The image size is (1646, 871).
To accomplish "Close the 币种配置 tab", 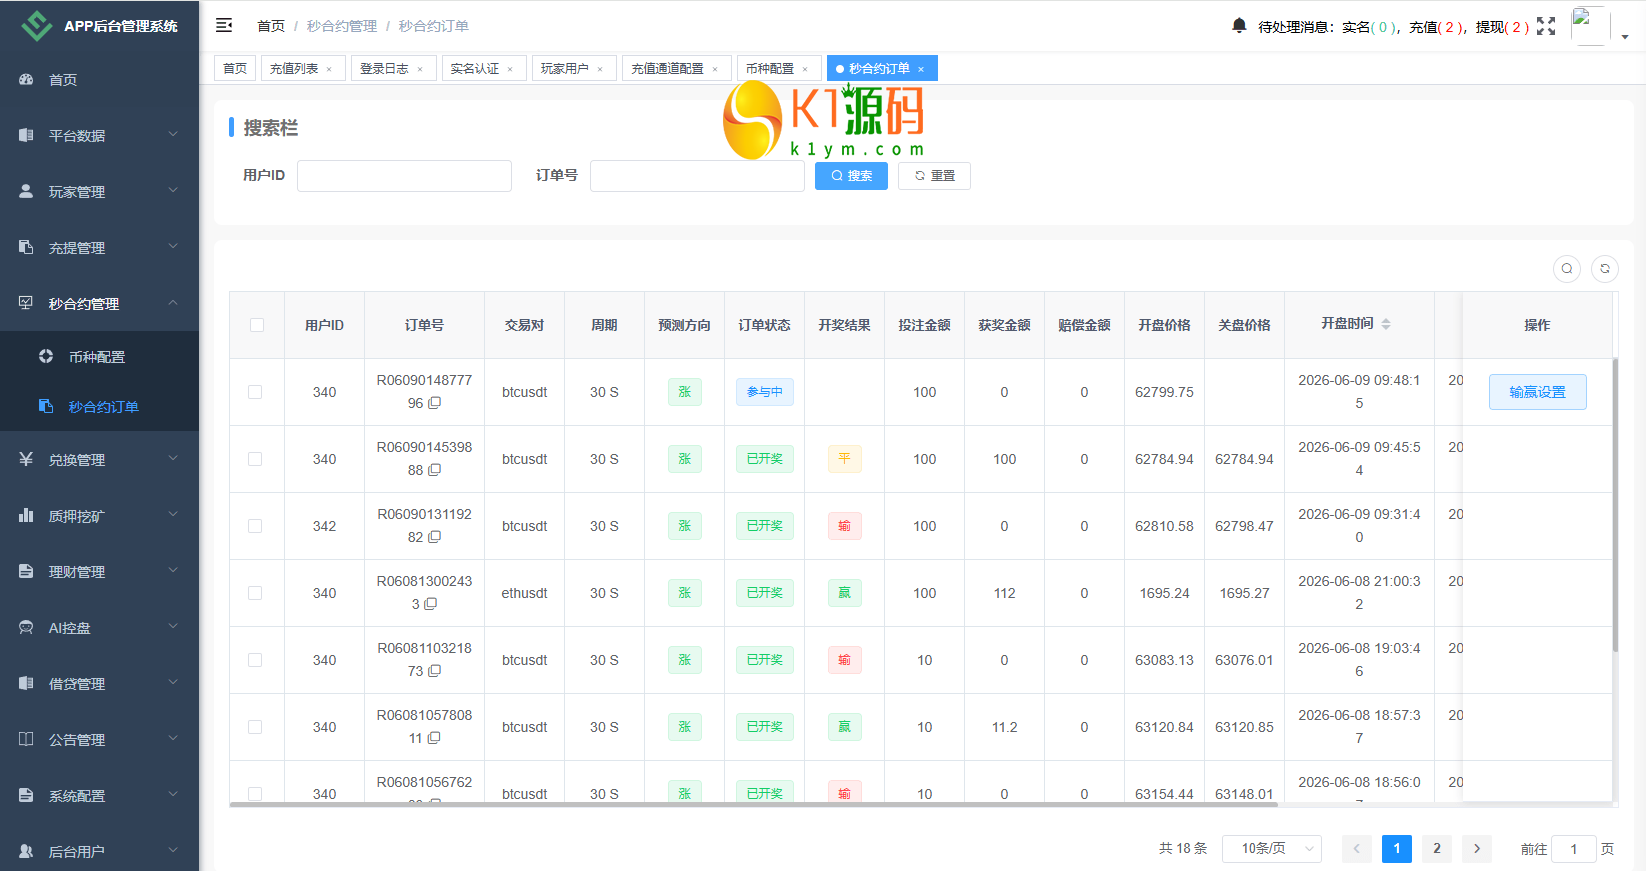I will (805, 69).
